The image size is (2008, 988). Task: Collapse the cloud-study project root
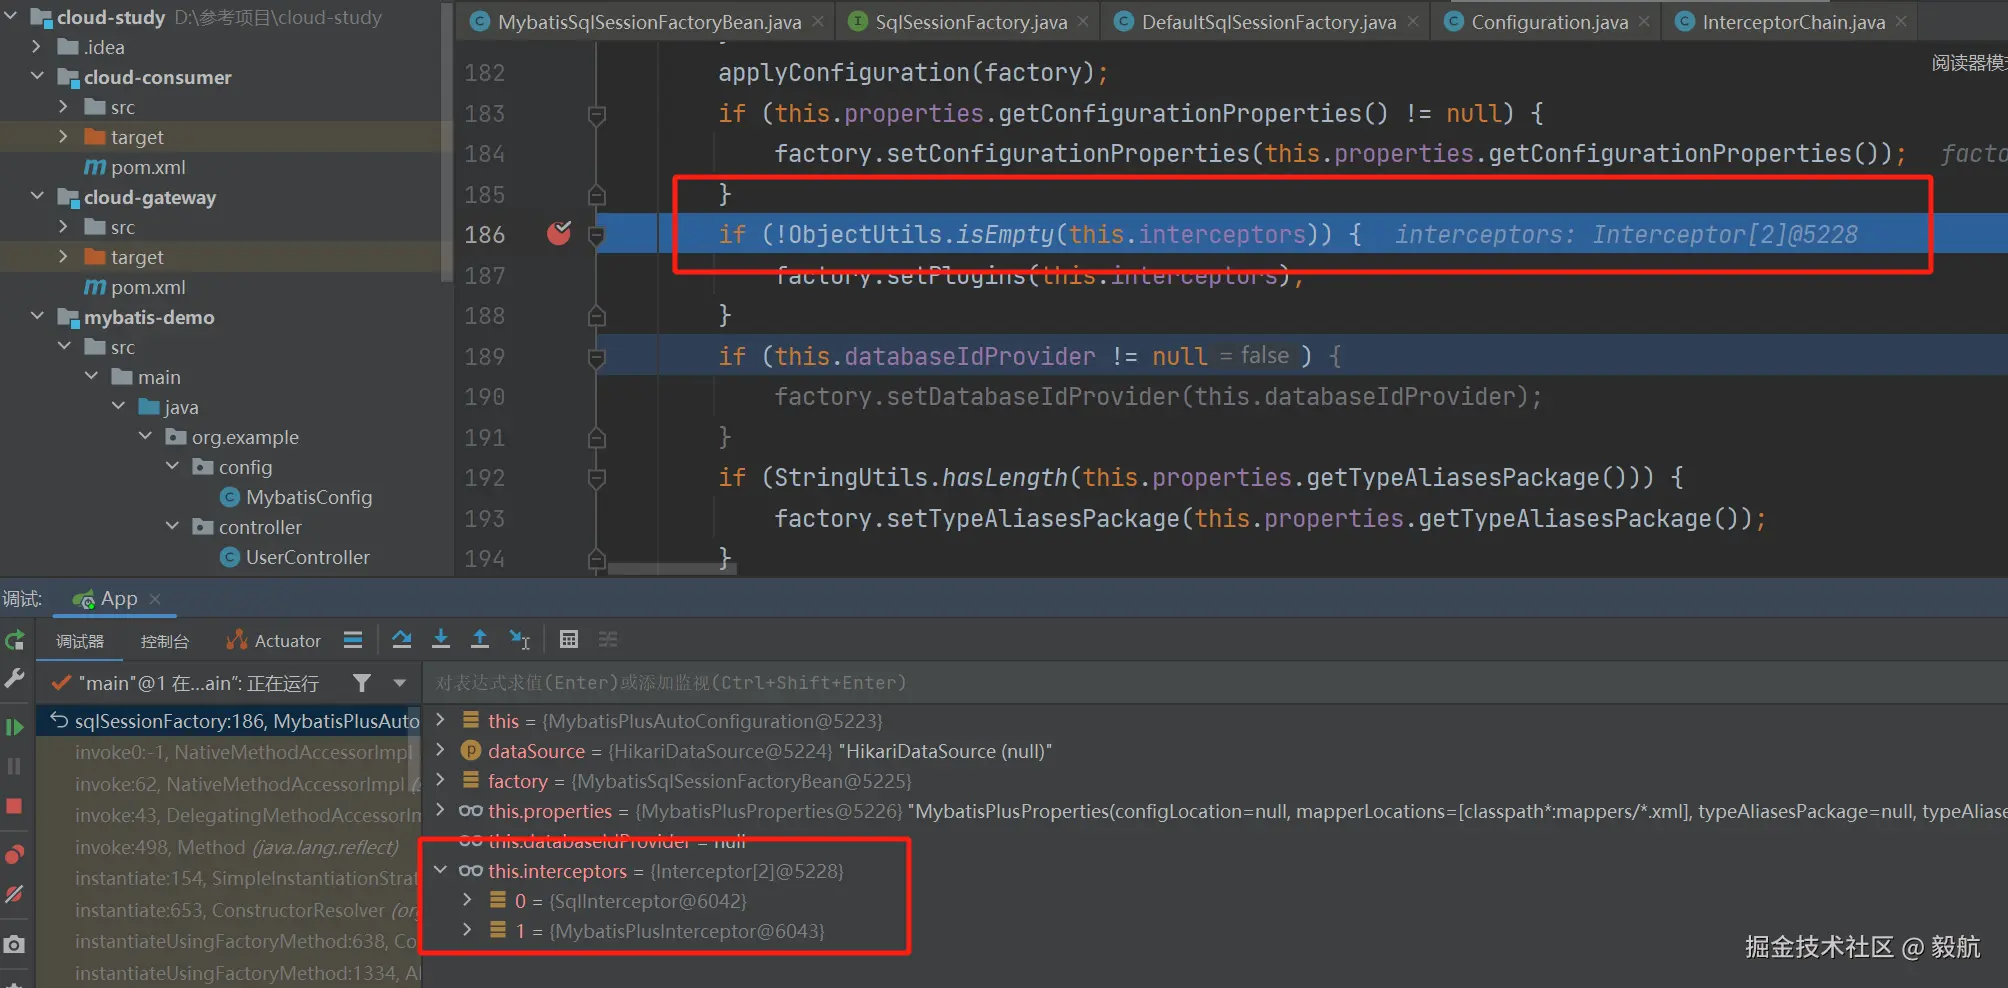coord(11,17)
